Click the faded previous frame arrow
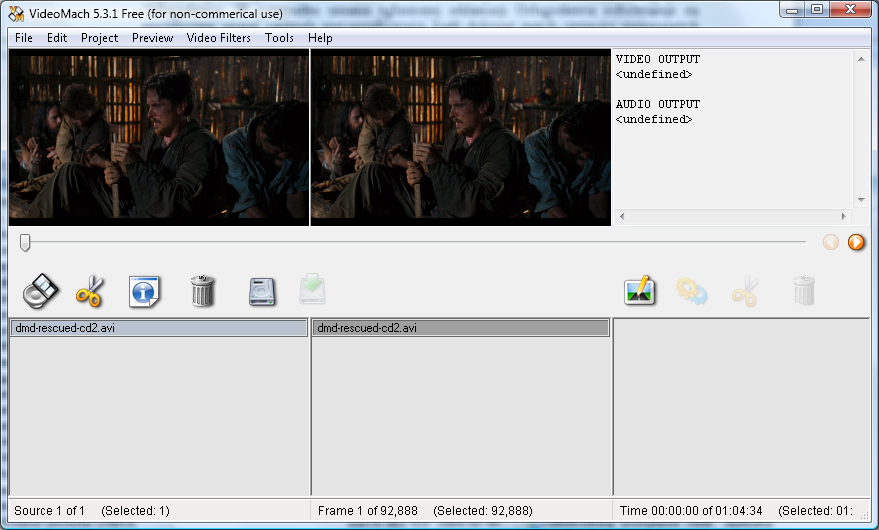 pos(831,242)
